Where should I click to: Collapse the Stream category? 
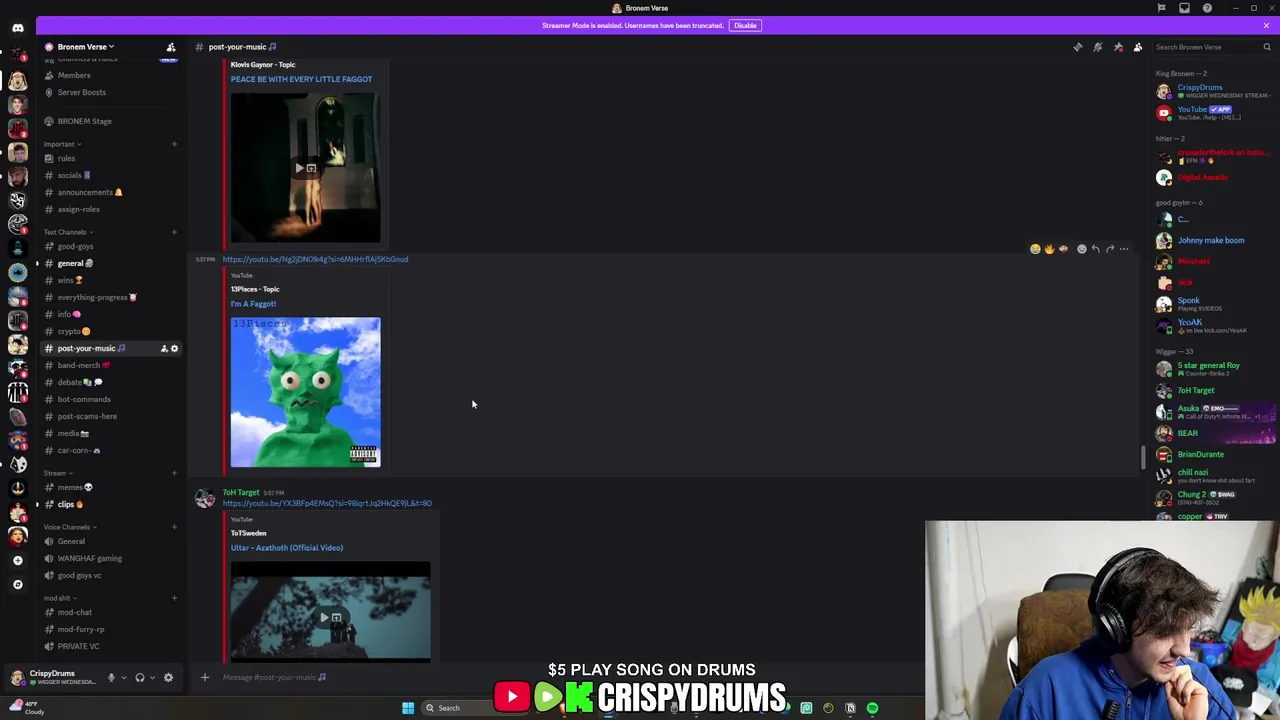tap(57, 473)
